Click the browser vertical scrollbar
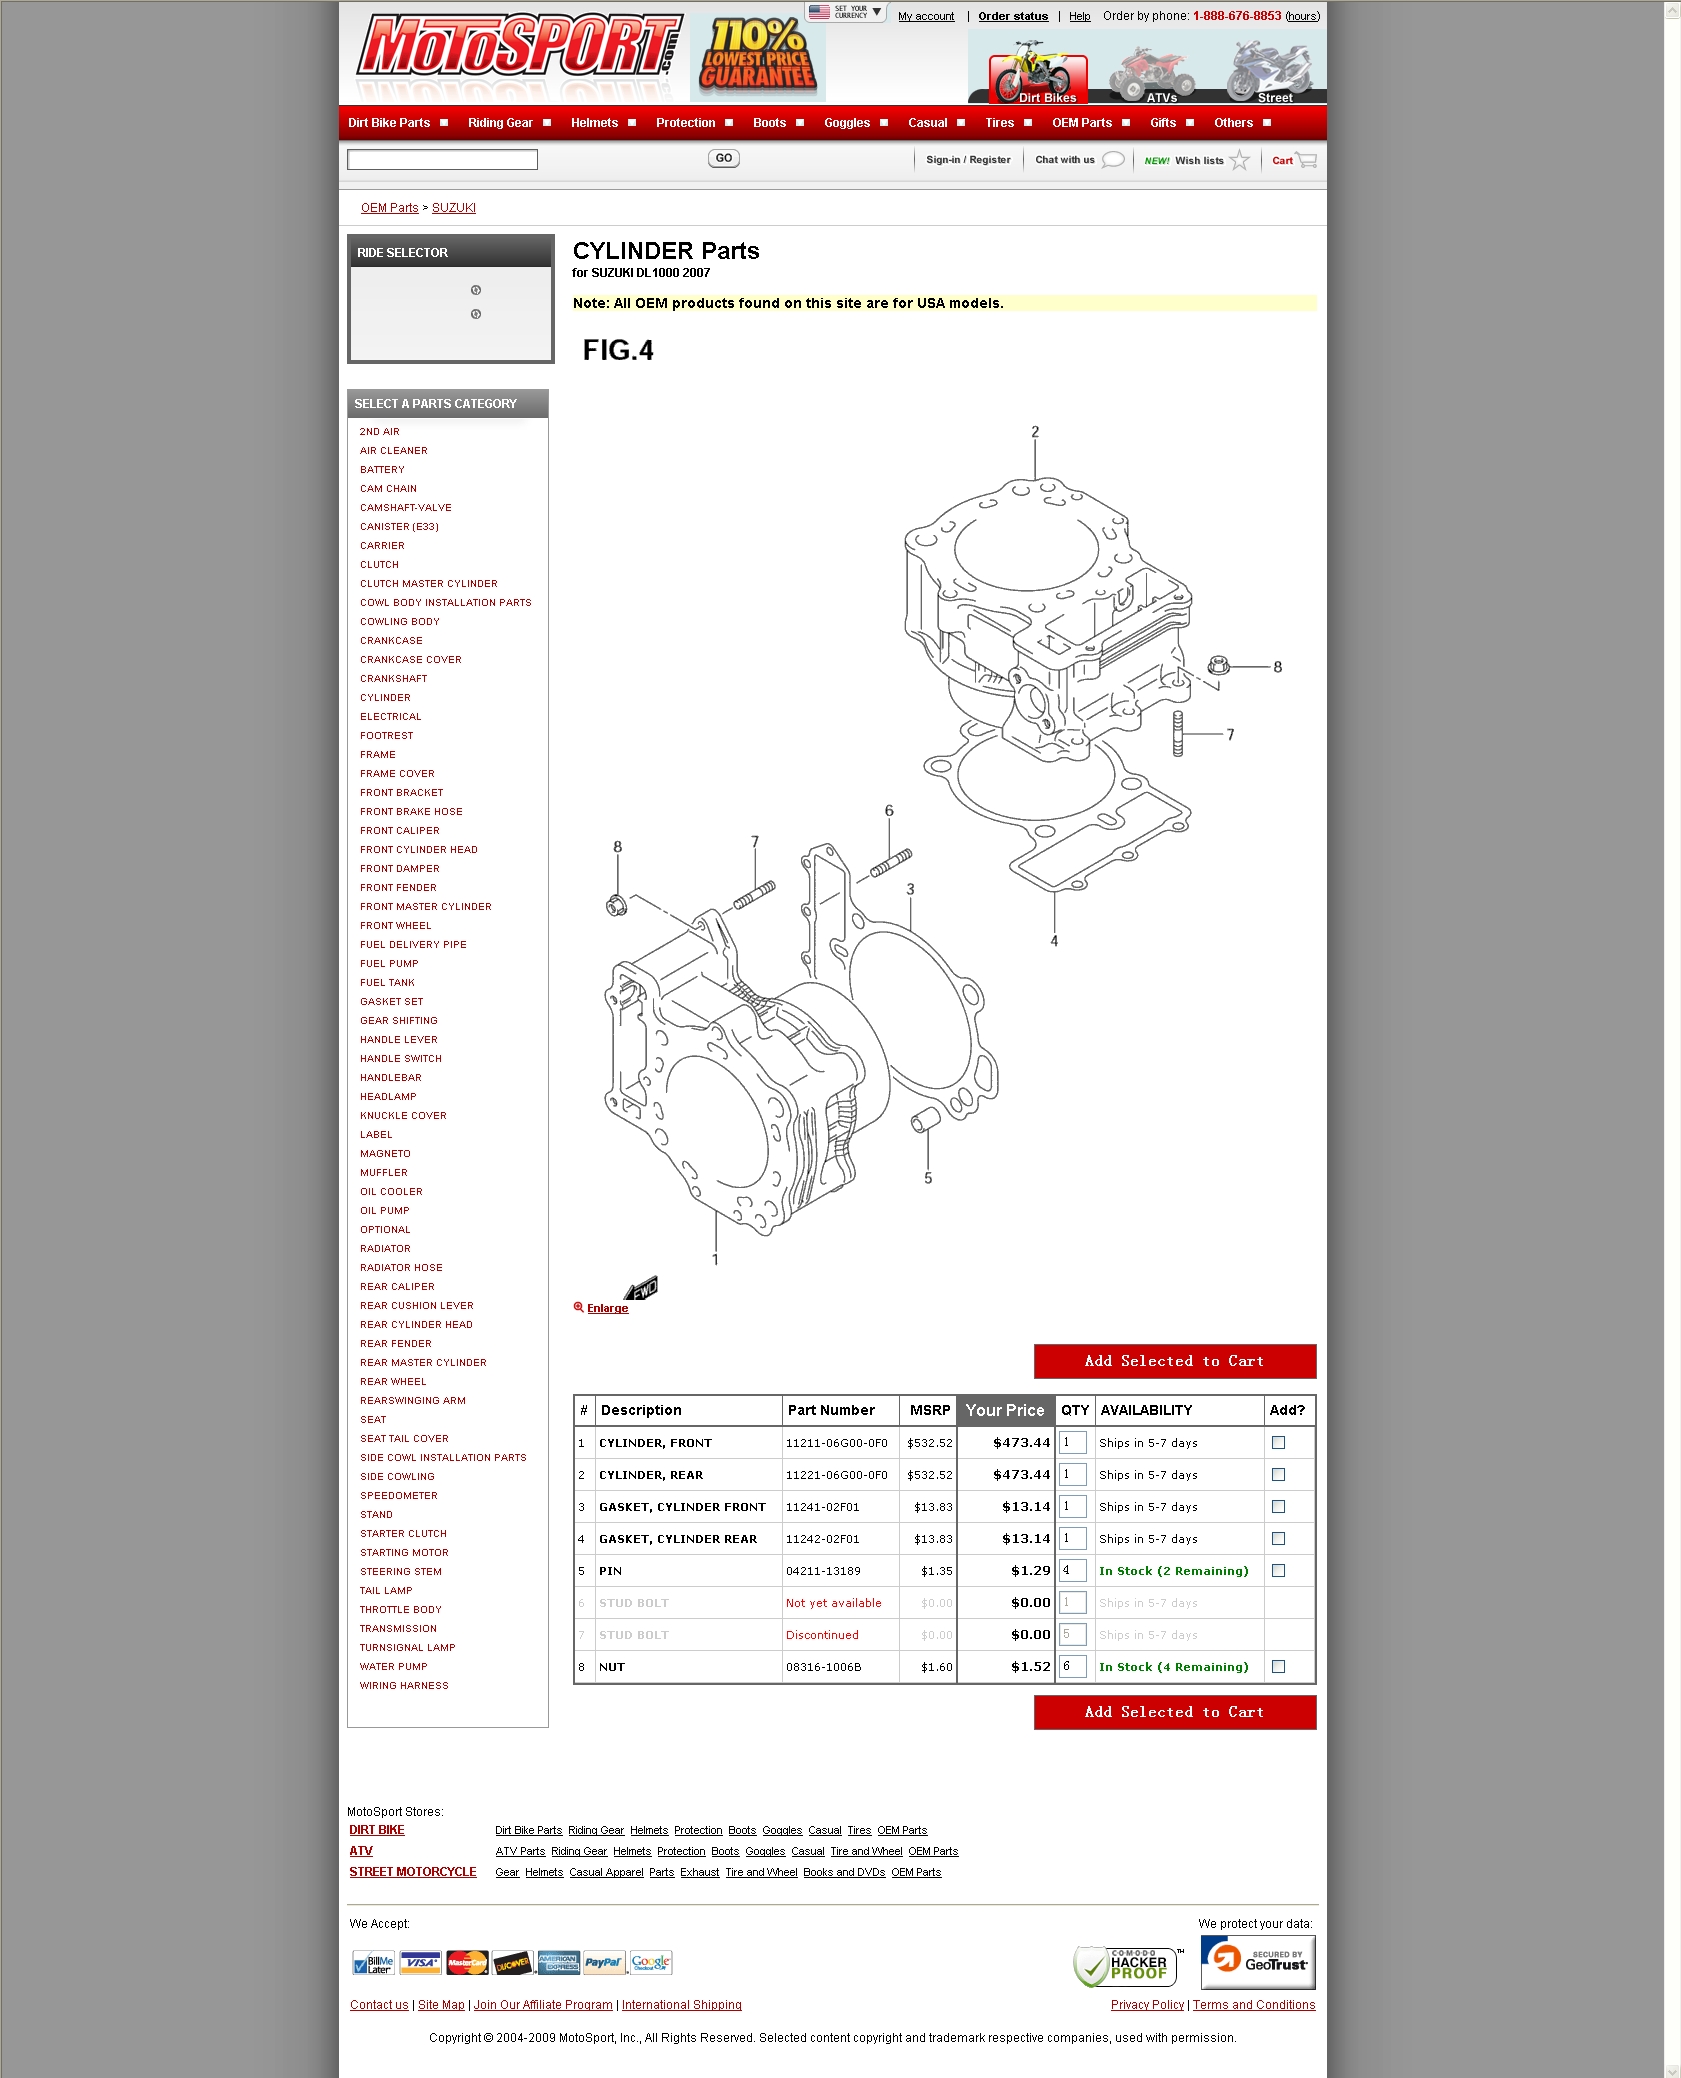Screen dimensions: 1681x2078 click(1672, 1039)
